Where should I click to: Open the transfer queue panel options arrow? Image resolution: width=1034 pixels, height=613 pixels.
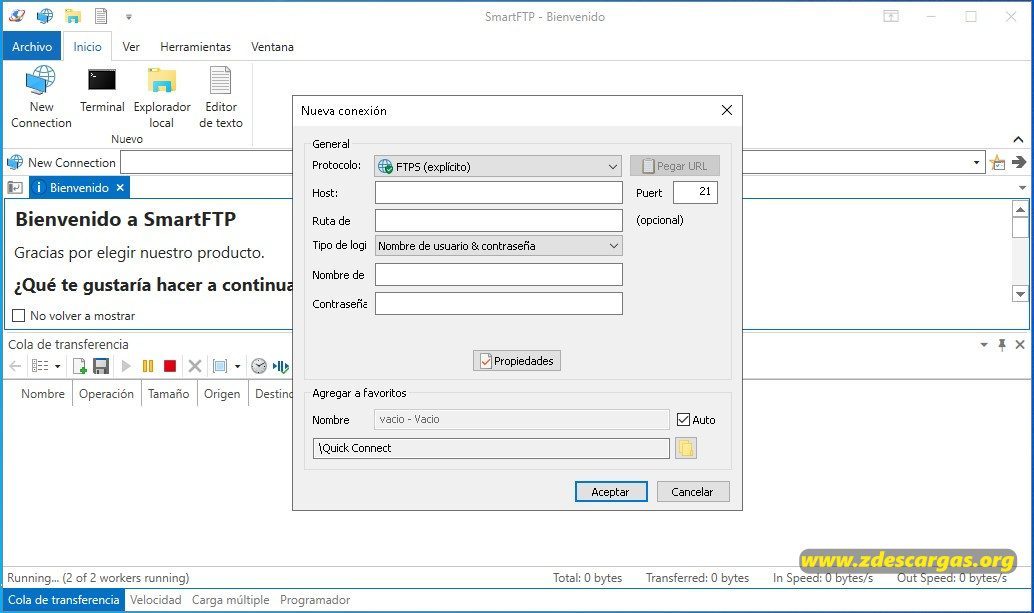point(983,344)
